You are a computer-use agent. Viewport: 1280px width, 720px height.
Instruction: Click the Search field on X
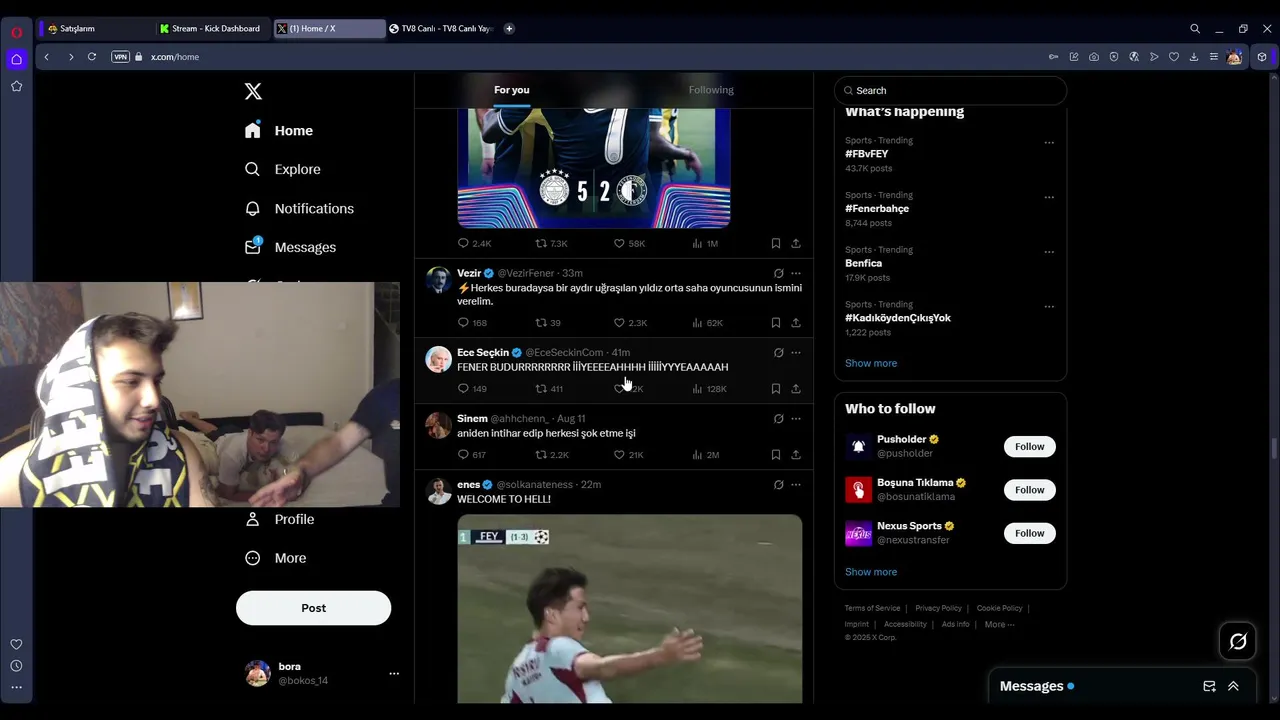click(950, 90)
